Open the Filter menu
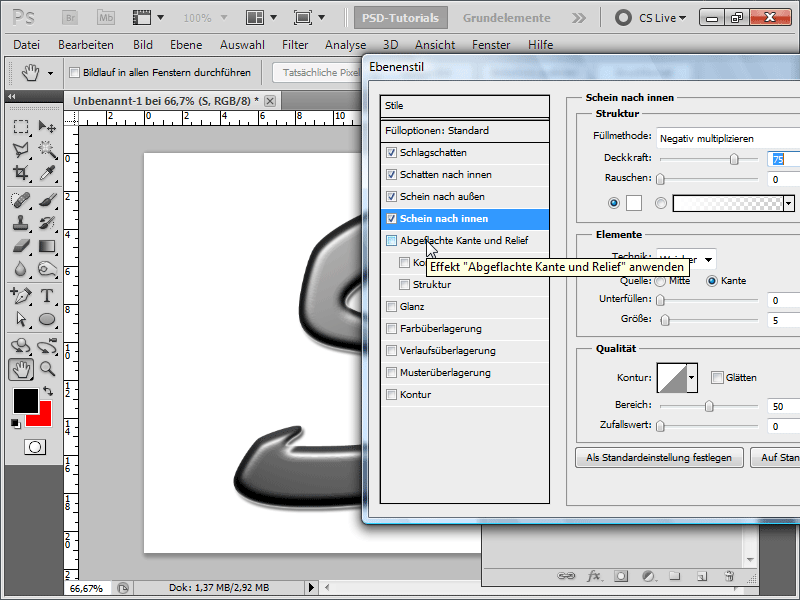Viewport: 800px width, 600px height. [295, 45]
